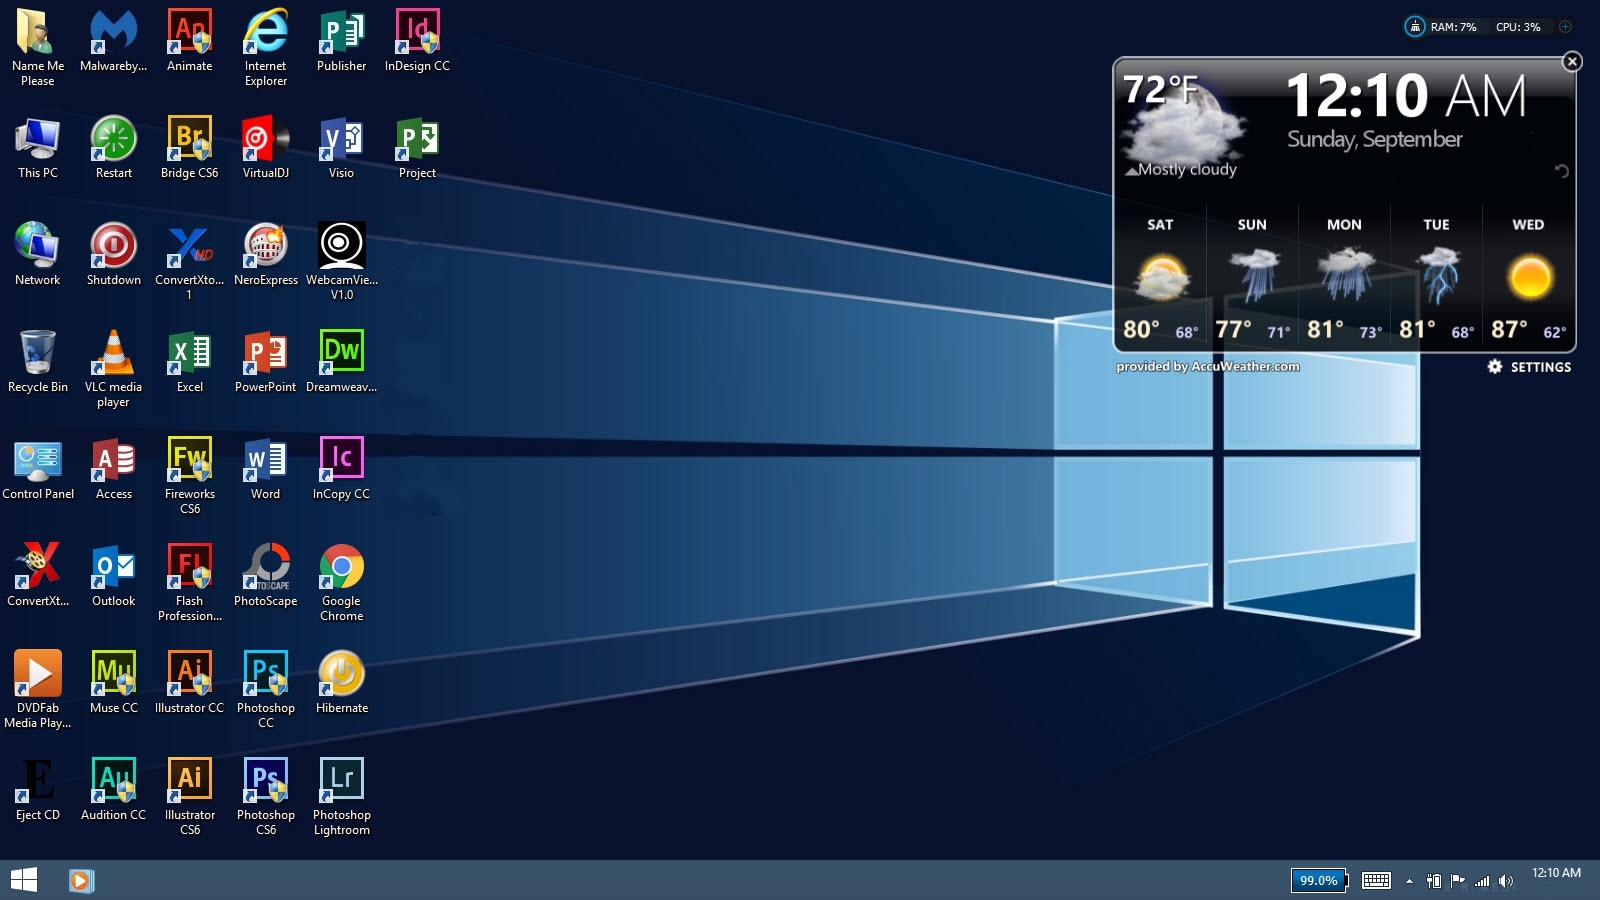Viewport: 1600px width, 900px height.
Task: Open the touch keyboard tray icon
Action: point(1376,880)
